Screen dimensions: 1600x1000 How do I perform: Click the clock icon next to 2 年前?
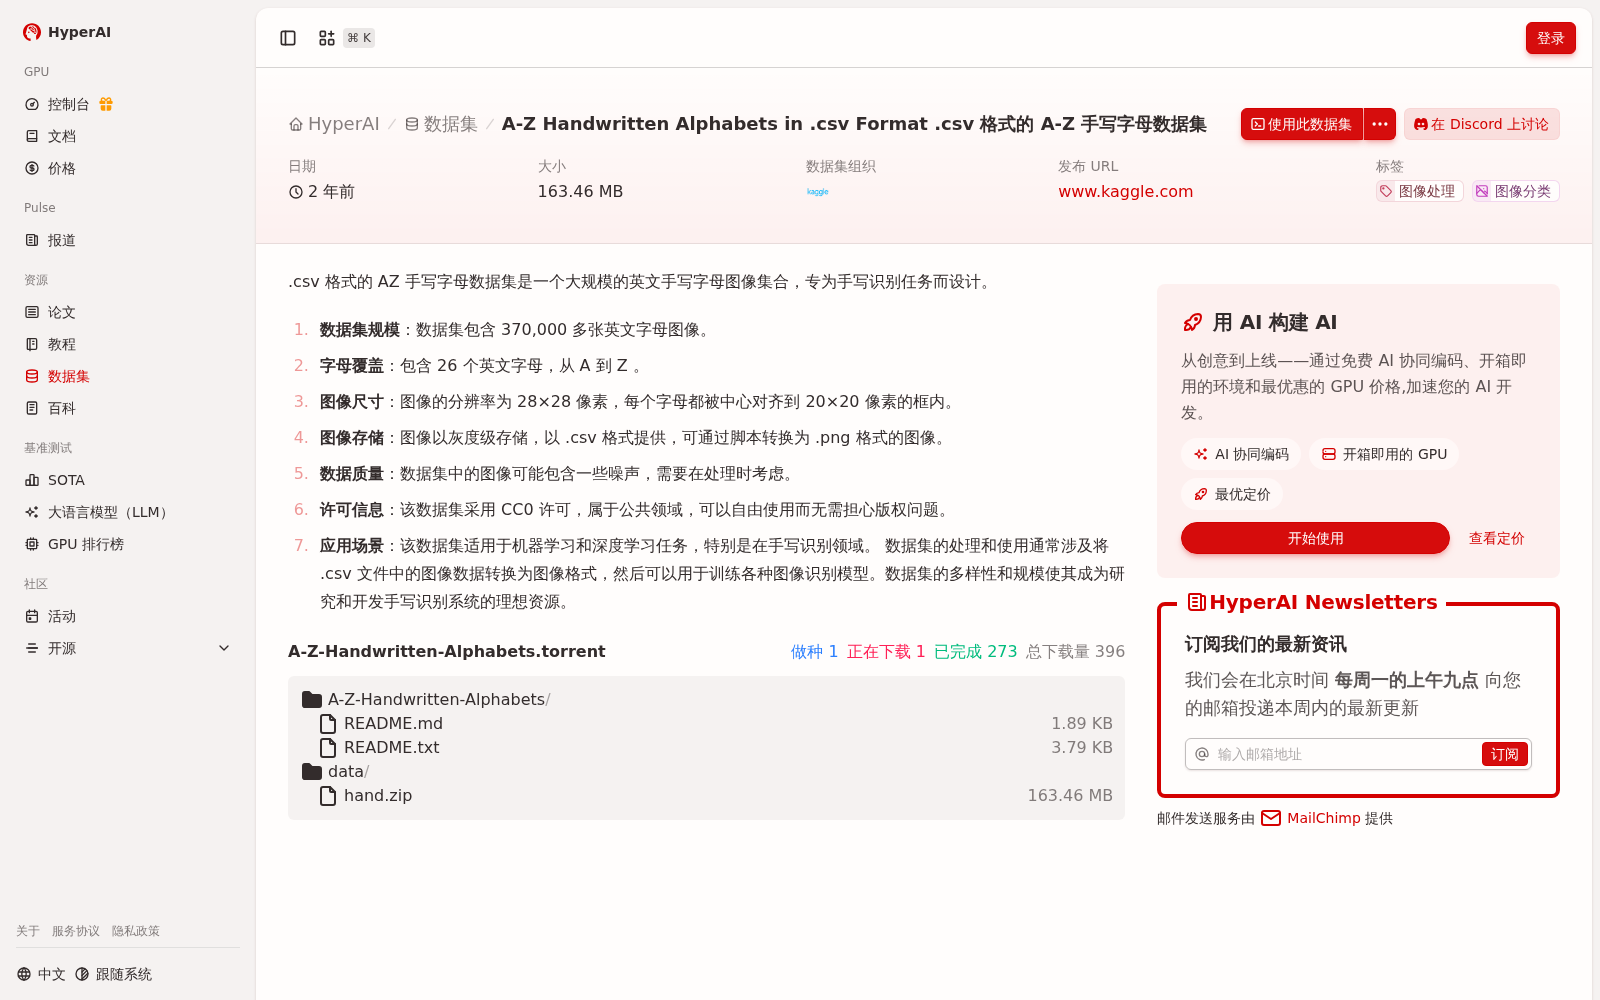click(x=296, y=192)
